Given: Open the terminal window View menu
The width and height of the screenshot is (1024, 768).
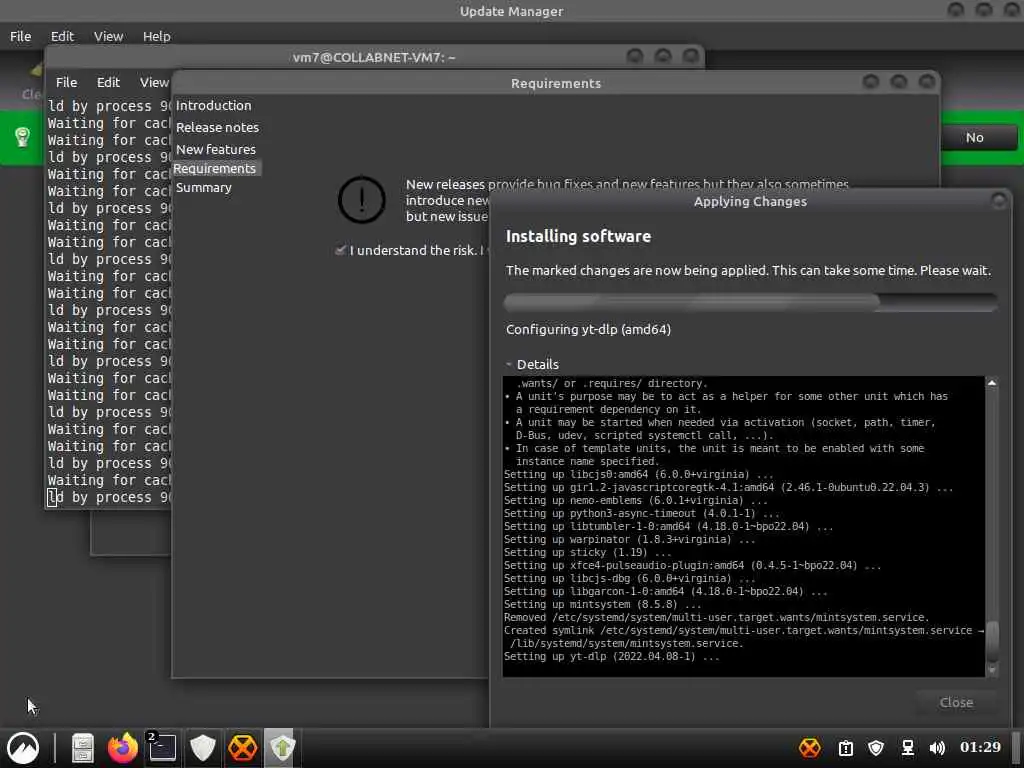Looking at the screenshot, I should [154, 82].
